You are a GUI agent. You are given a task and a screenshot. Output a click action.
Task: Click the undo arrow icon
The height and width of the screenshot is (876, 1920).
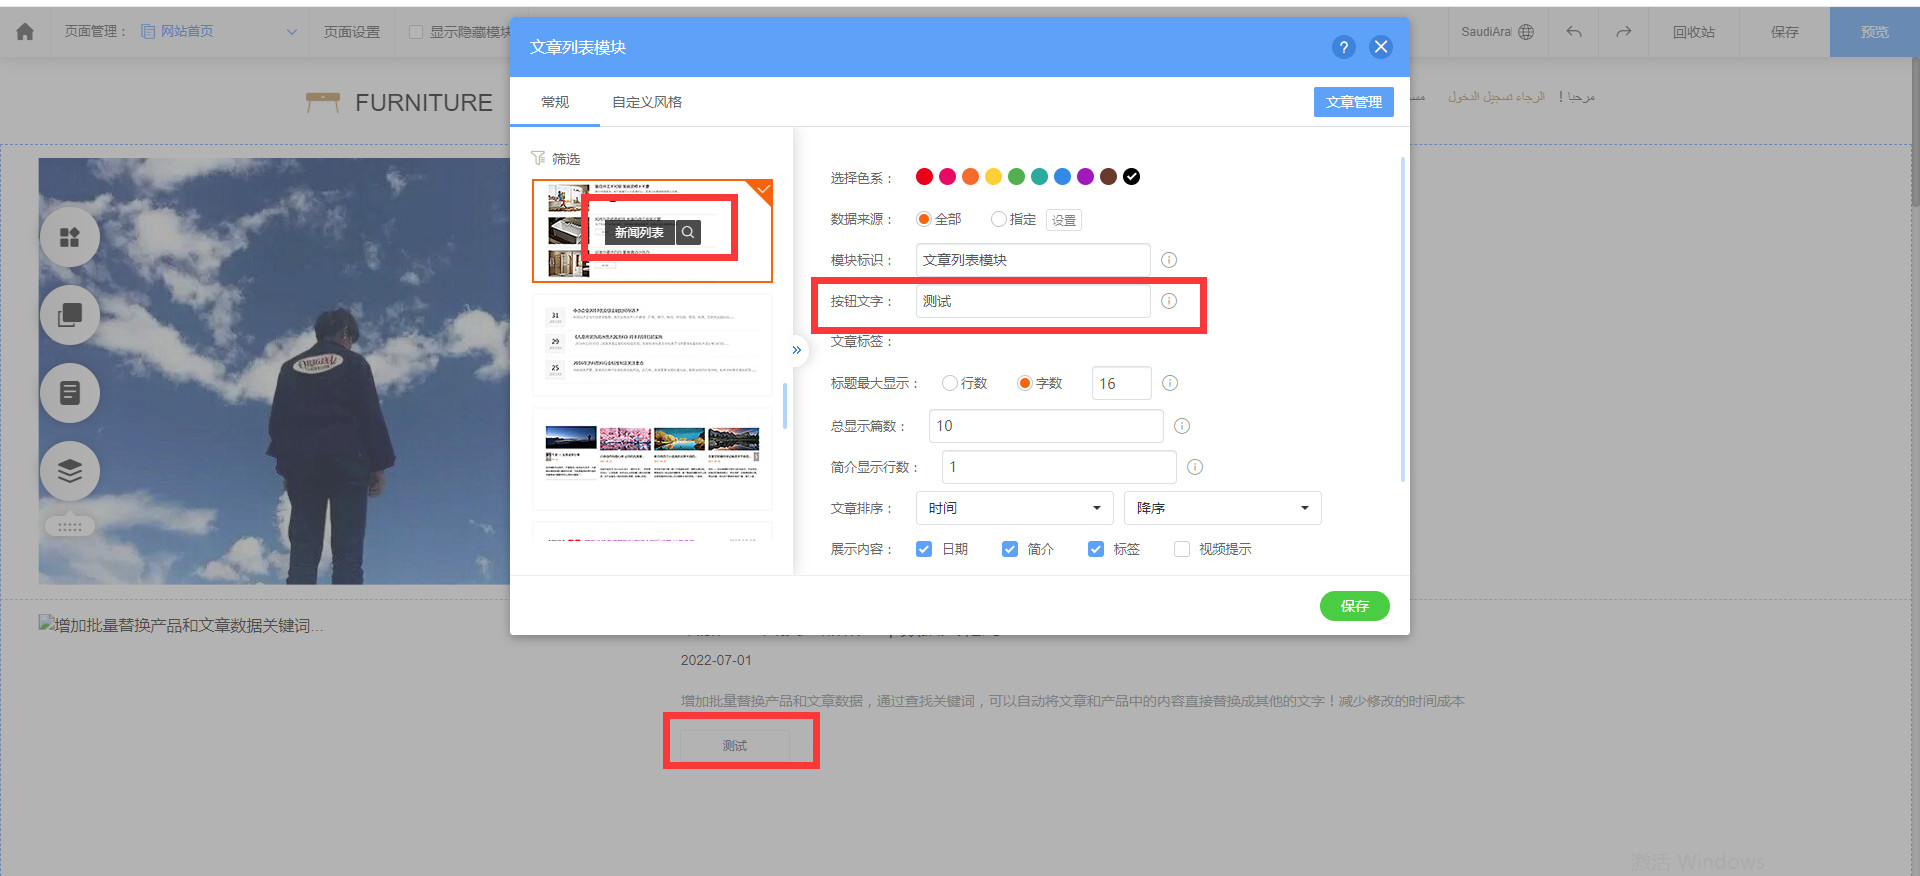click(x=1574, y=32)
